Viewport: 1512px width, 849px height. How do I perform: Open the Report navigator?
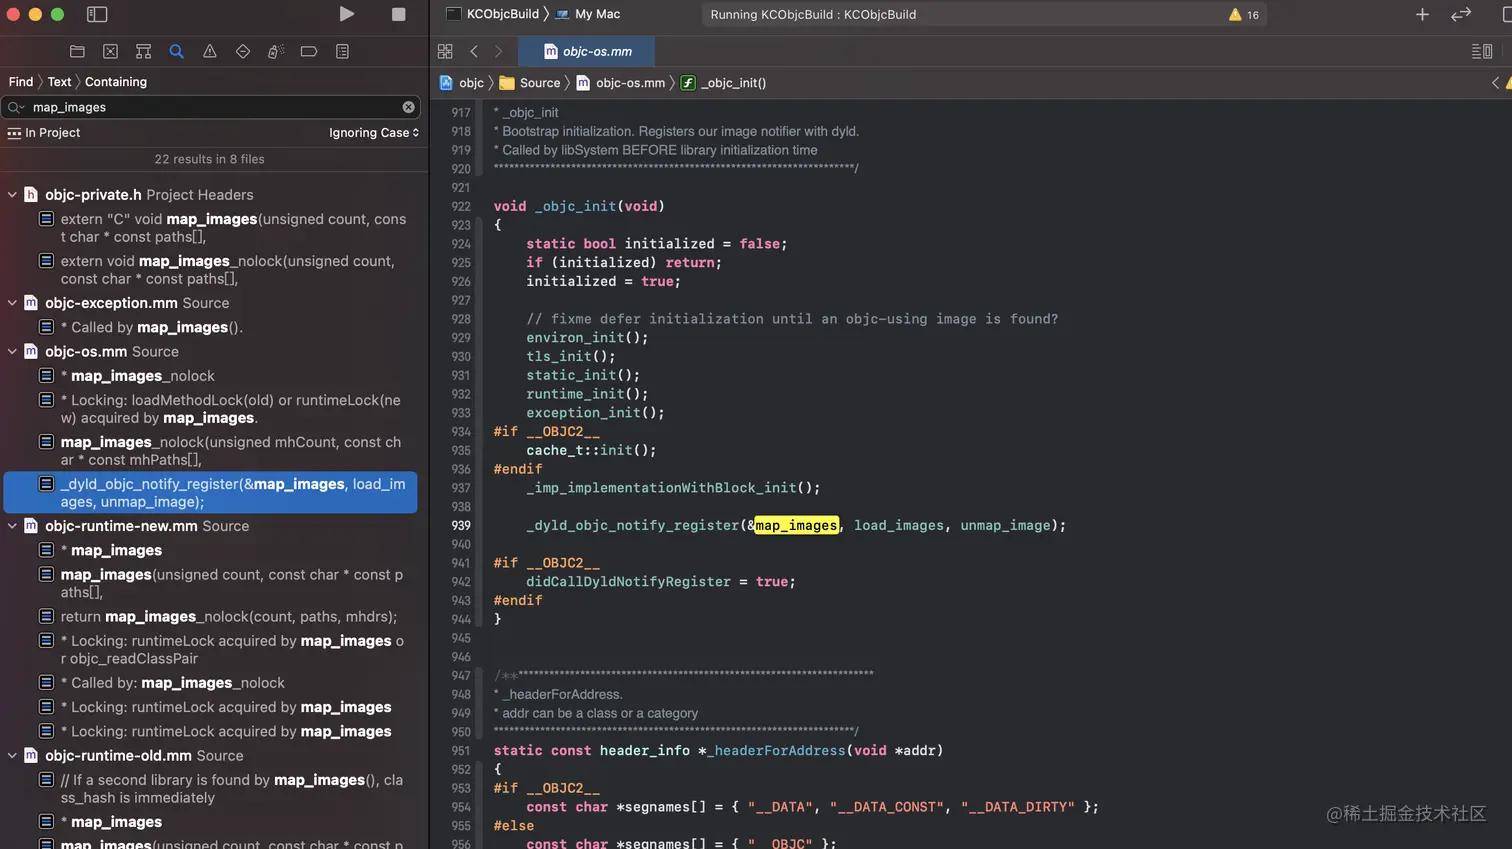(x=342, y=51)
